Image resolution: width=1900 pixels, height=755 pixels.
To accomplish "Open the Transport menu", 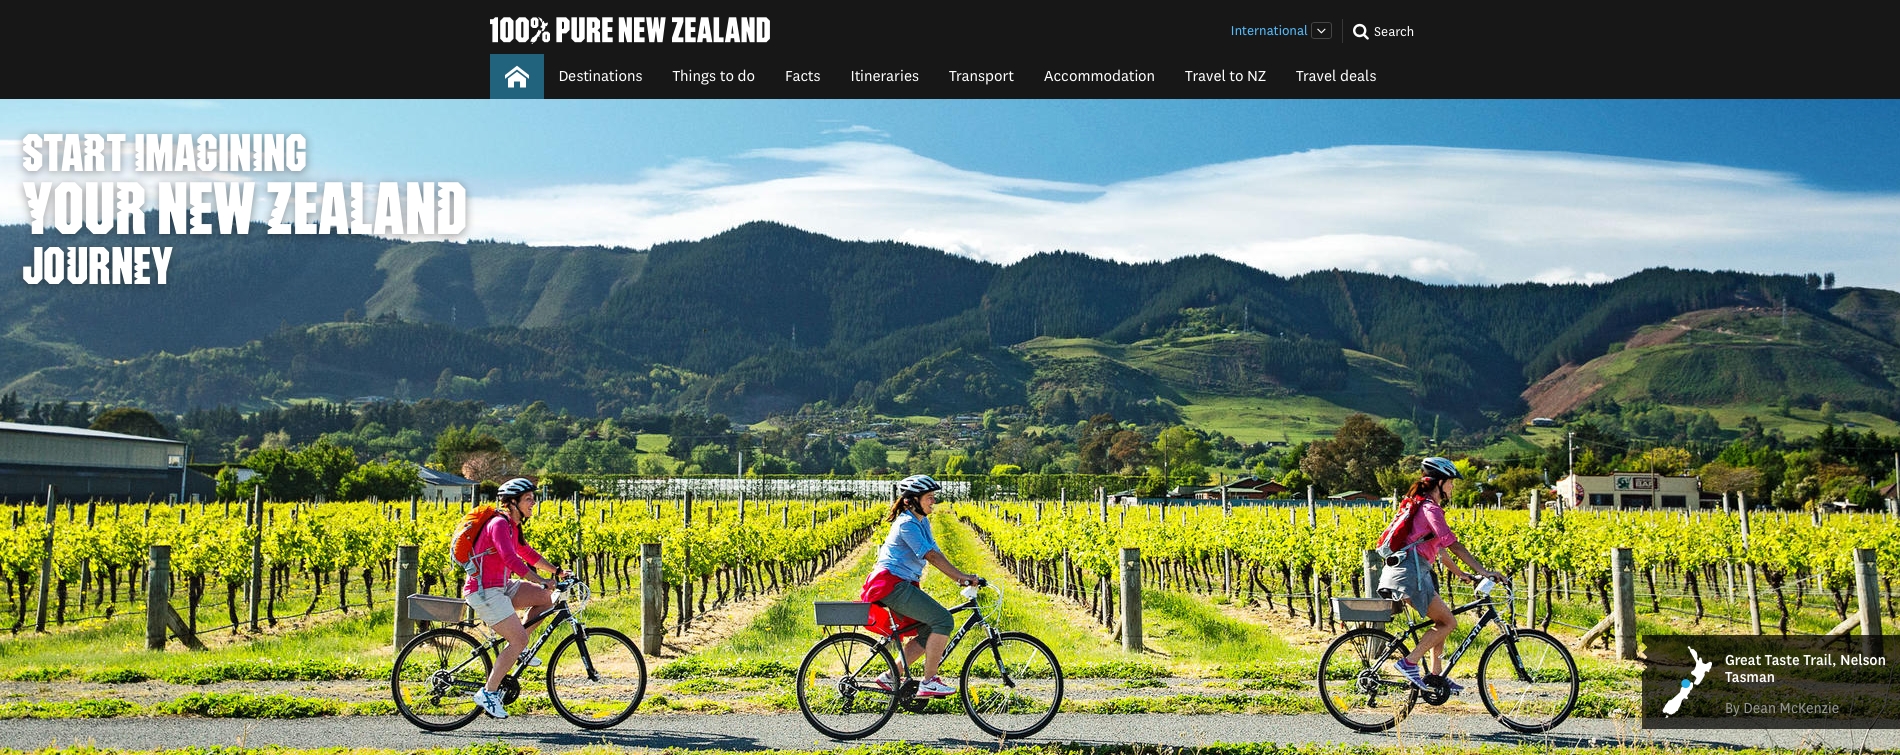I will (981, 76).
